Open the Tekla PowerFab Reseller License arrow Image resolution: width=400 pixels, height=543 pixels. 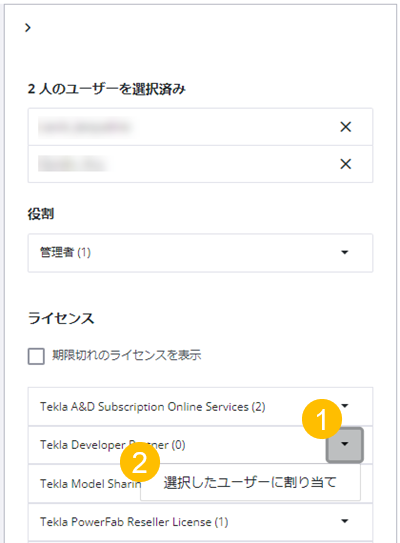coord(345,521)
